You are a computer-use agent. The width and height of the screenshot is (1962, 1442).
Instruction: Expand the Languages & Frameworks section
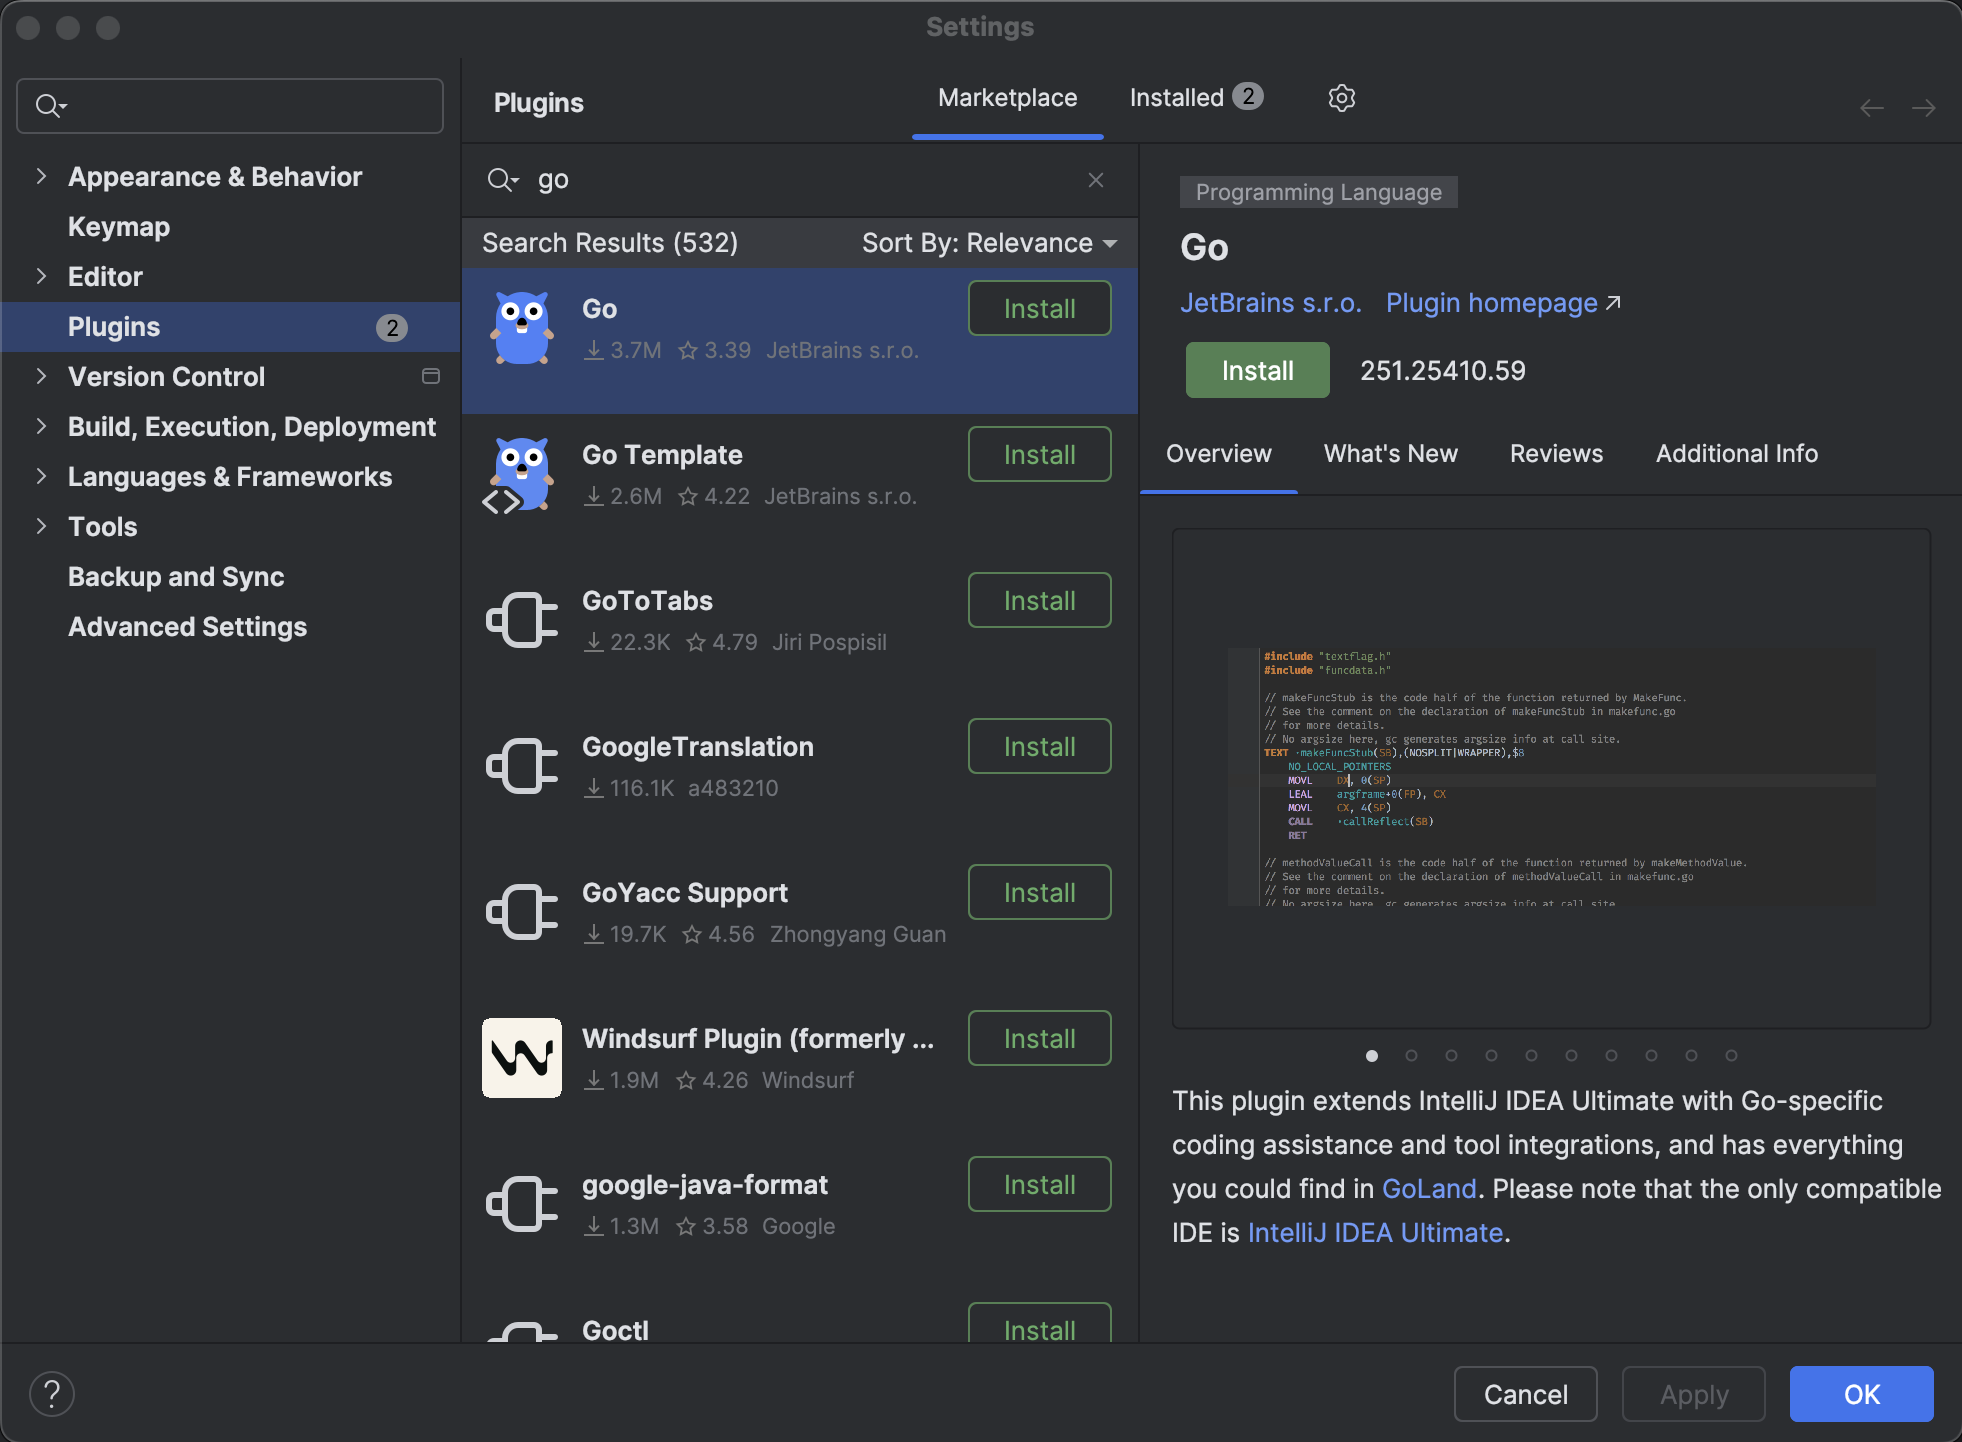(41, 477)
